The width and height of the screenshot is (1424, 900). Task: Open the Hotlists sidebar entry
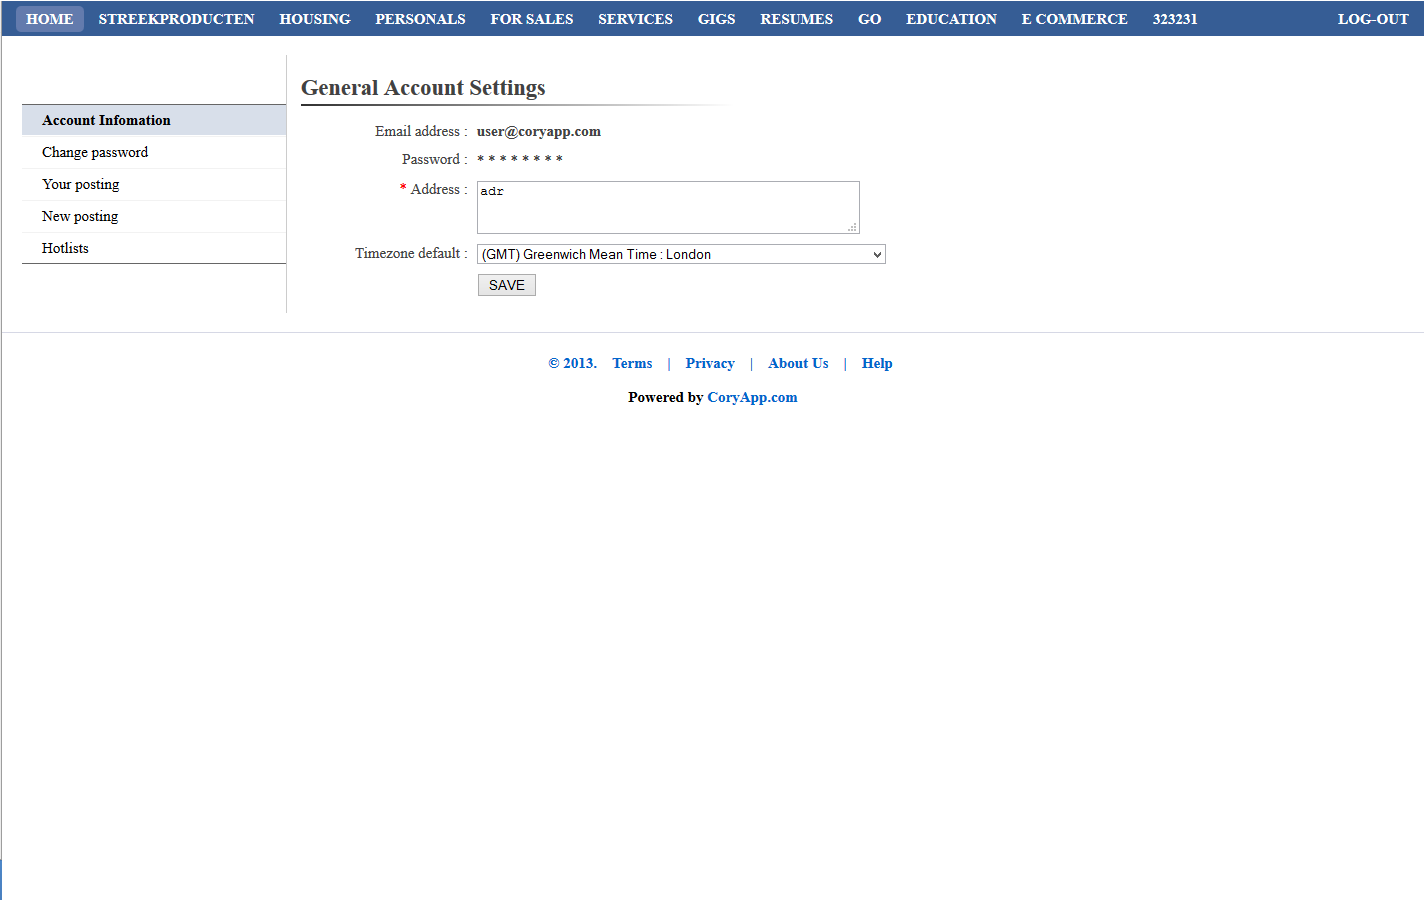64,247
